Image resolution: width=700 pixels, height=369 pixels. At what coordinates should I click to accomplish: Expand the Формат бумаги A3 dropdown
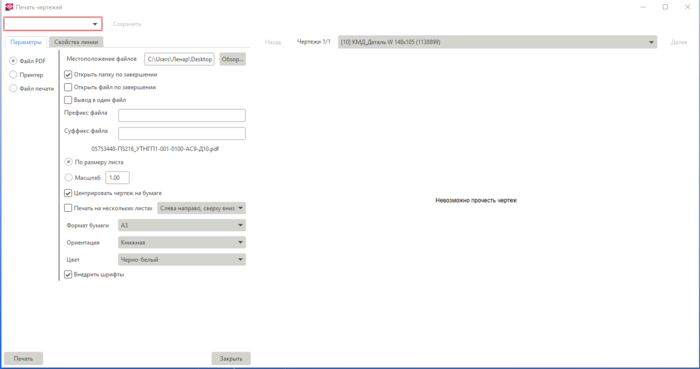point(182,225)
